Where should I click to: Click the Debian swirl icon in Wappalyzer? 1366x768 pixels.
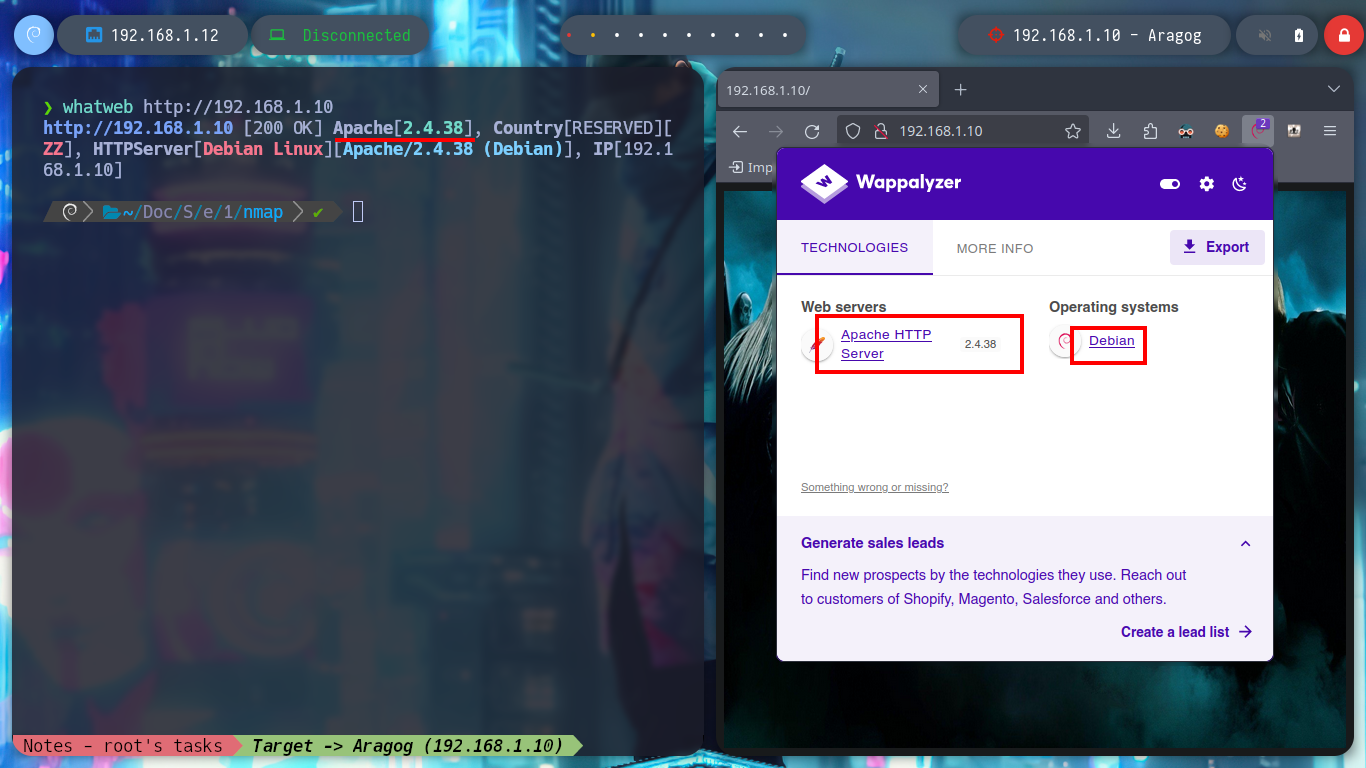coord(1064,341)
